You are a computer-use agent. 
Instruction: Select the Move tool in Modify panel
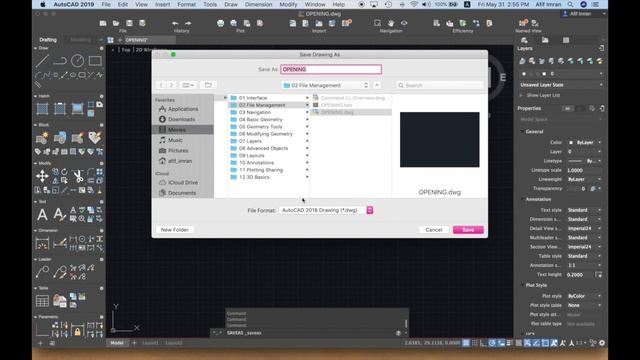(42, 176)
